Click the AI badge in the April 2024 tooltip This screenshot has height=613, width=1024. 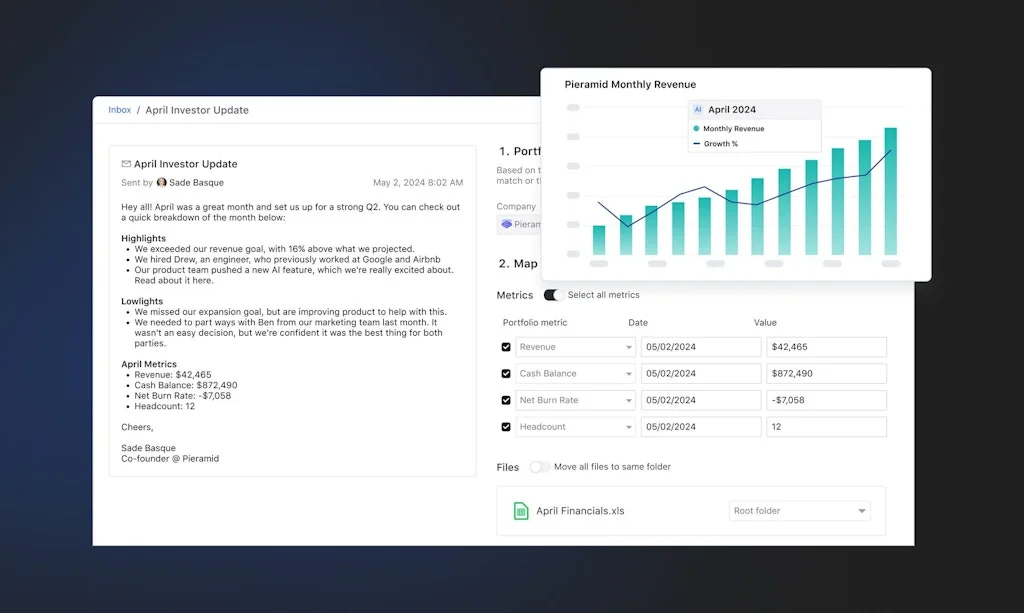tap(696, 109)
